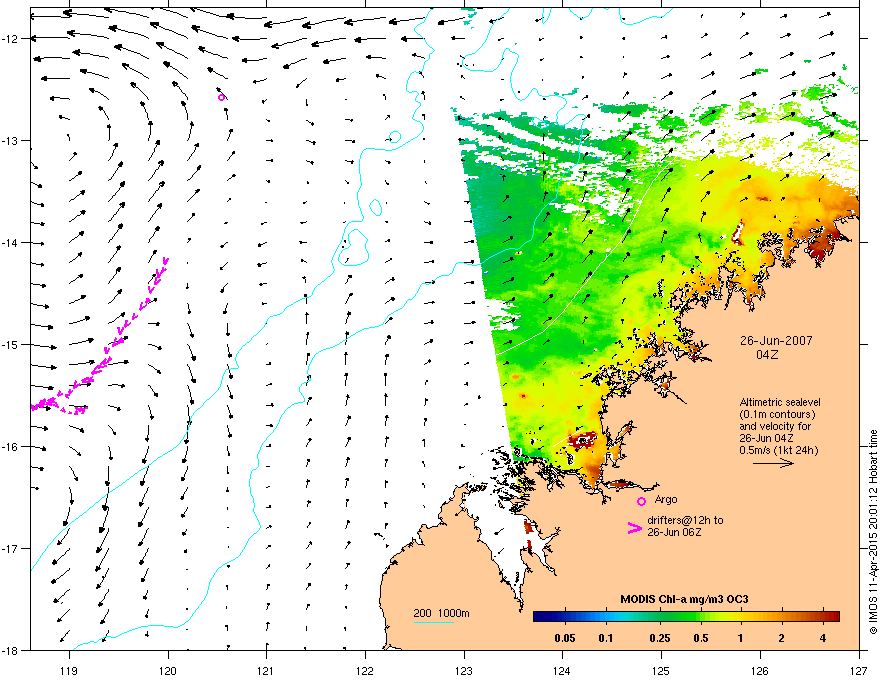Viewport: 880px width, 680px height.
Task: Click longitude axis label 123
Action: click(464, 670)
